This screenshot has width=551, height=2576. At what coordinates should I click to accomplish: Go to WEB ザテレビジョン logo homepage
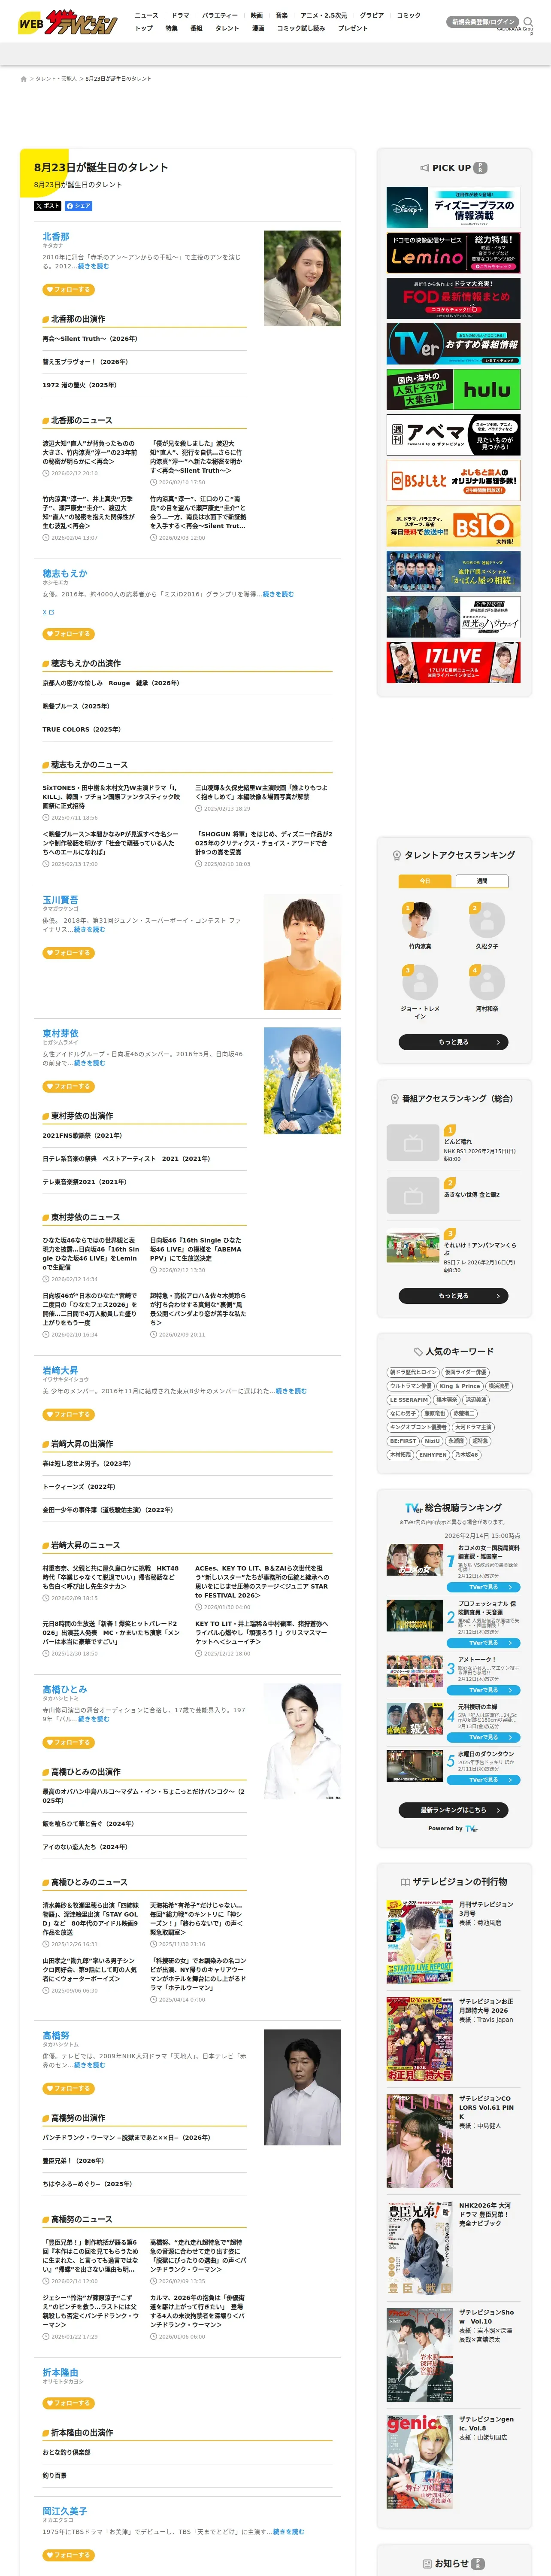[68, 22]
